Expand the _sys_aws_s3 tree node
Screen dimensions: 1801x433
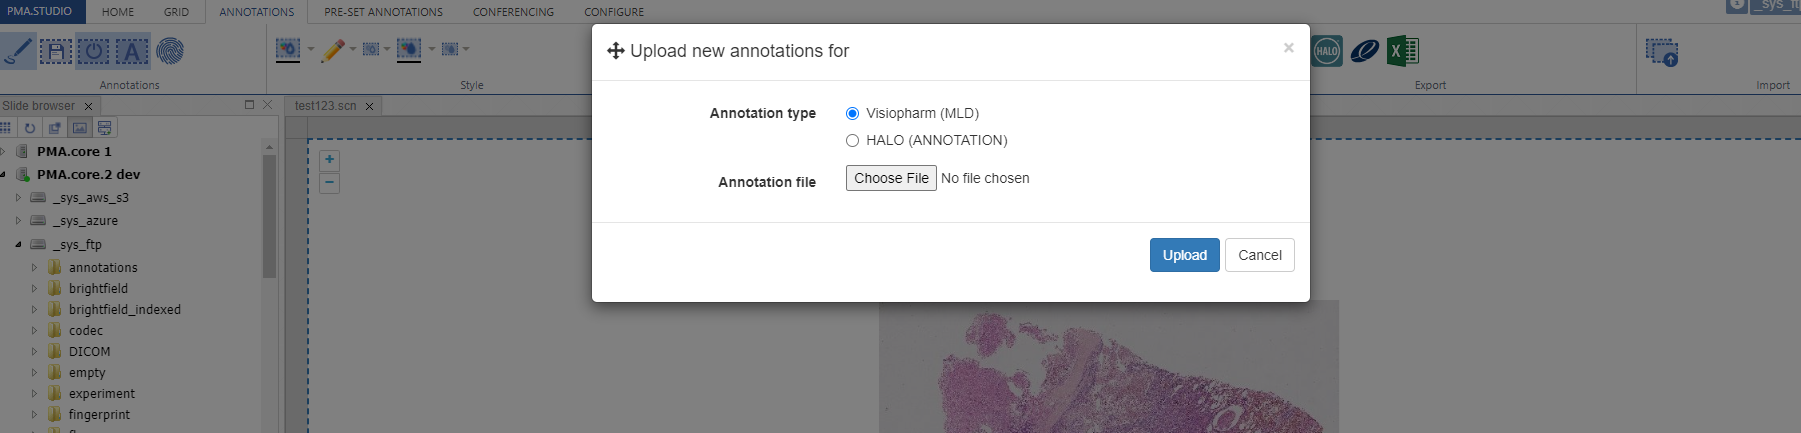coord(18,198)
